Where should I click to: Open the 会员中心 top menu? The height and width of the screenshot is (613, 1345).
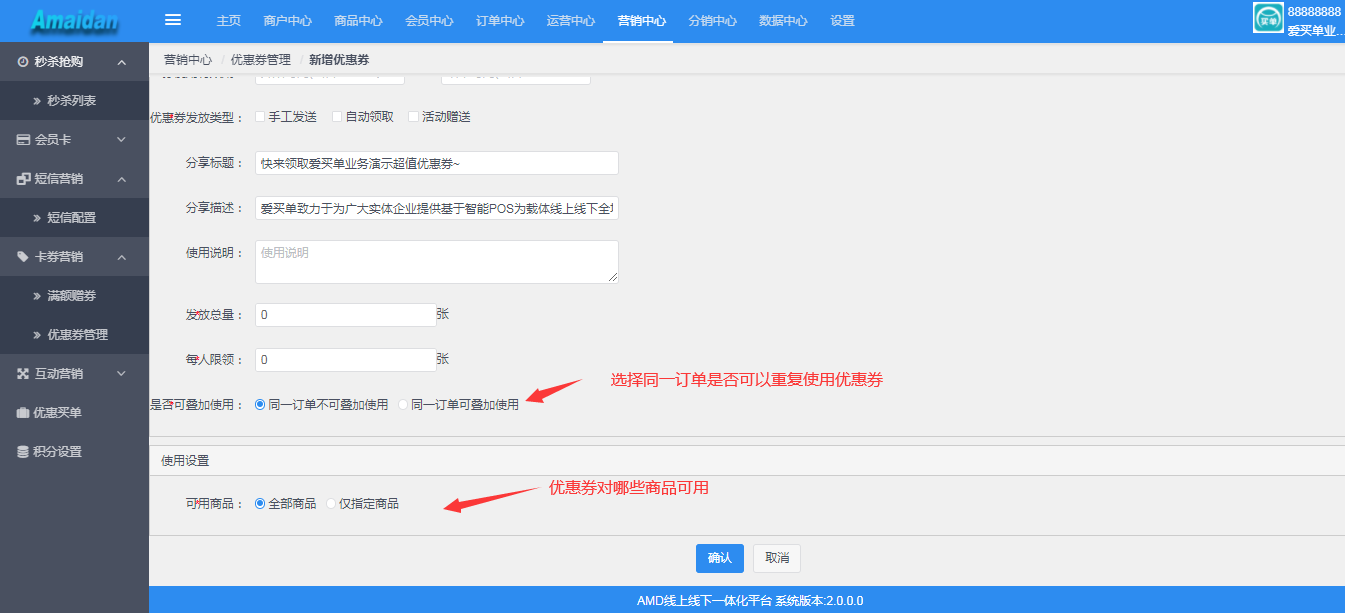point(429,21)
